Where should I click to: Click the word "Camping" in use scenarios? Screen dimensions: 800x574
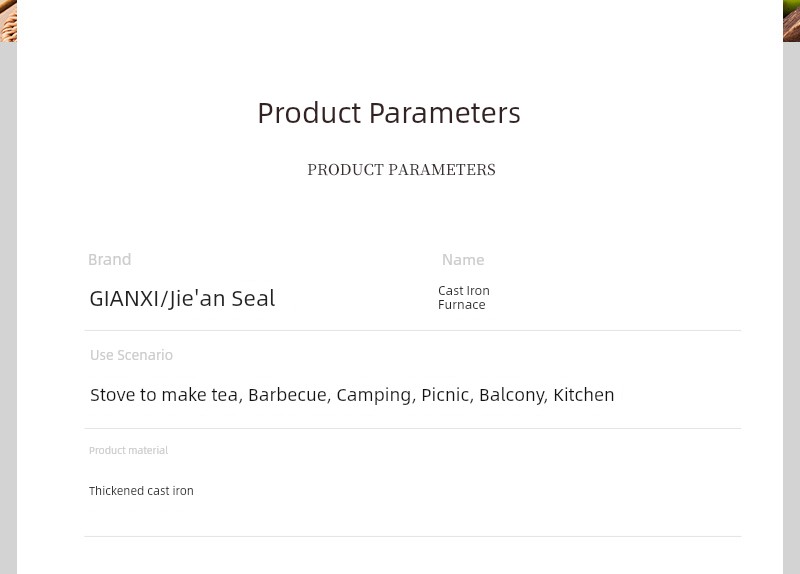[374, 395]
